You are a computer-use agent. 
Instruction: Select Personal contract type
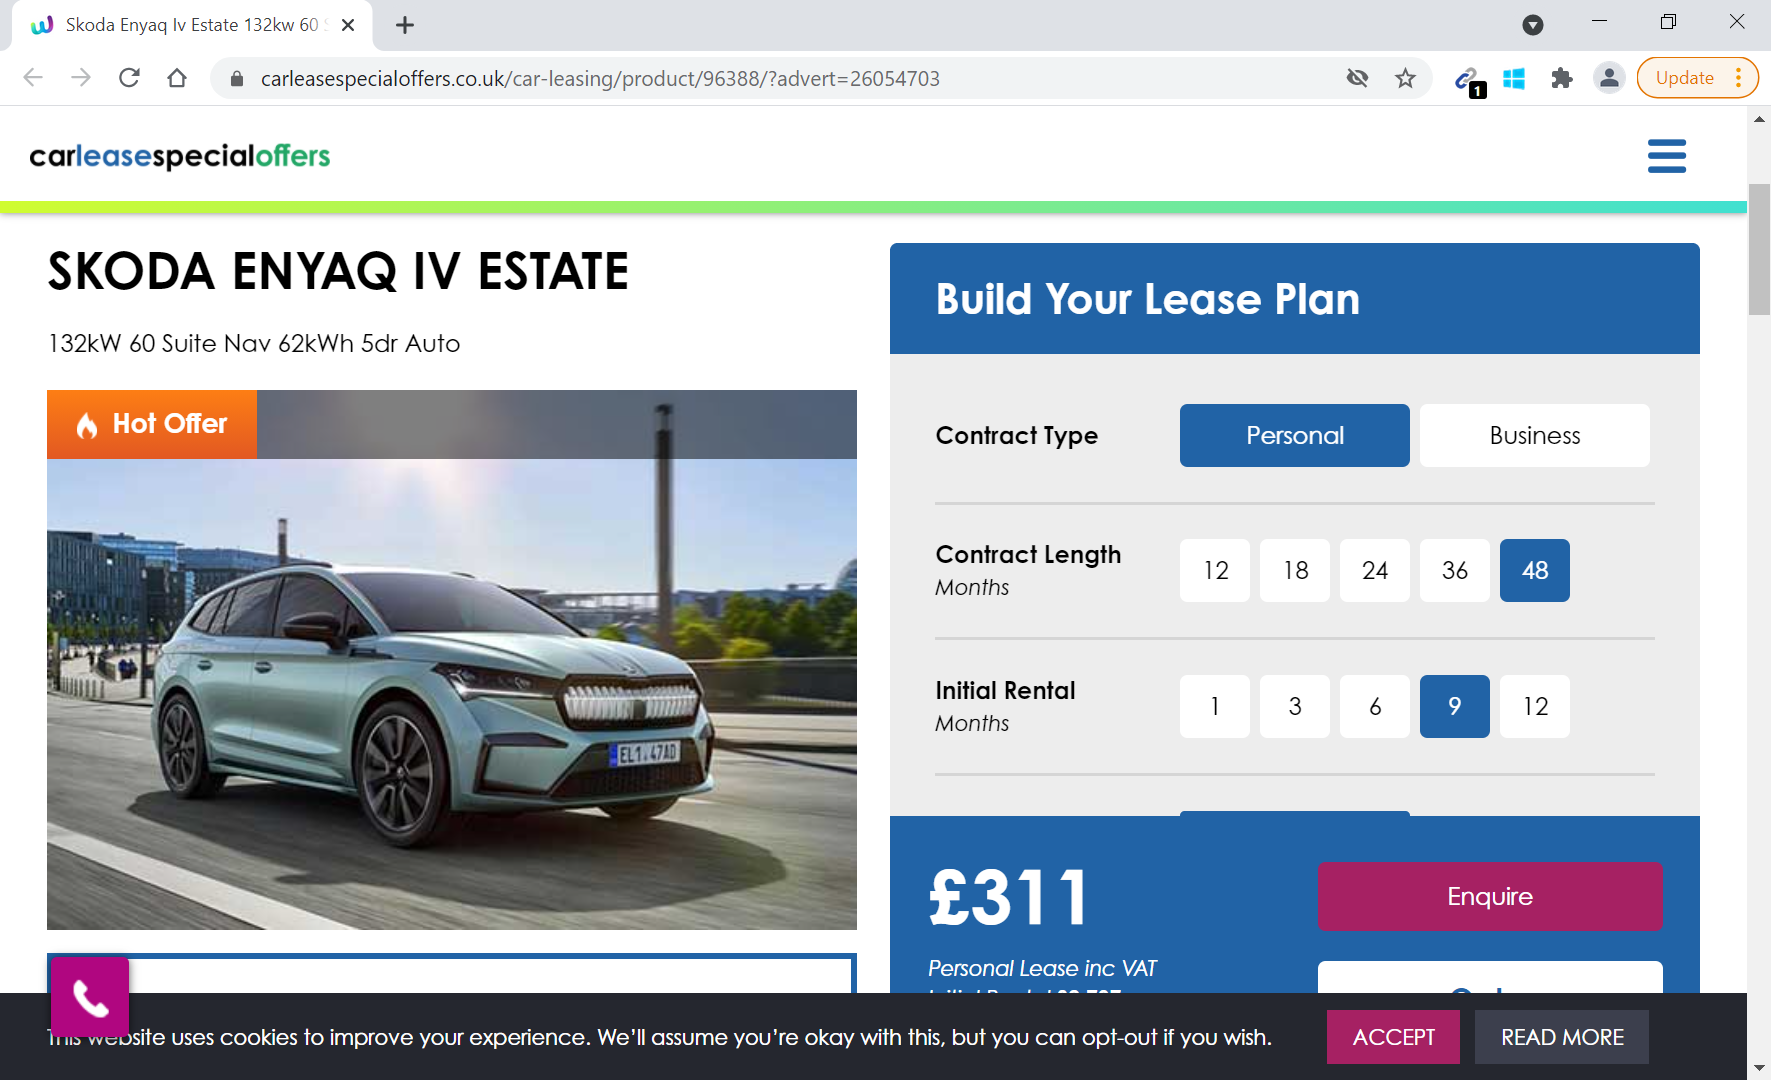[1294, 435]
